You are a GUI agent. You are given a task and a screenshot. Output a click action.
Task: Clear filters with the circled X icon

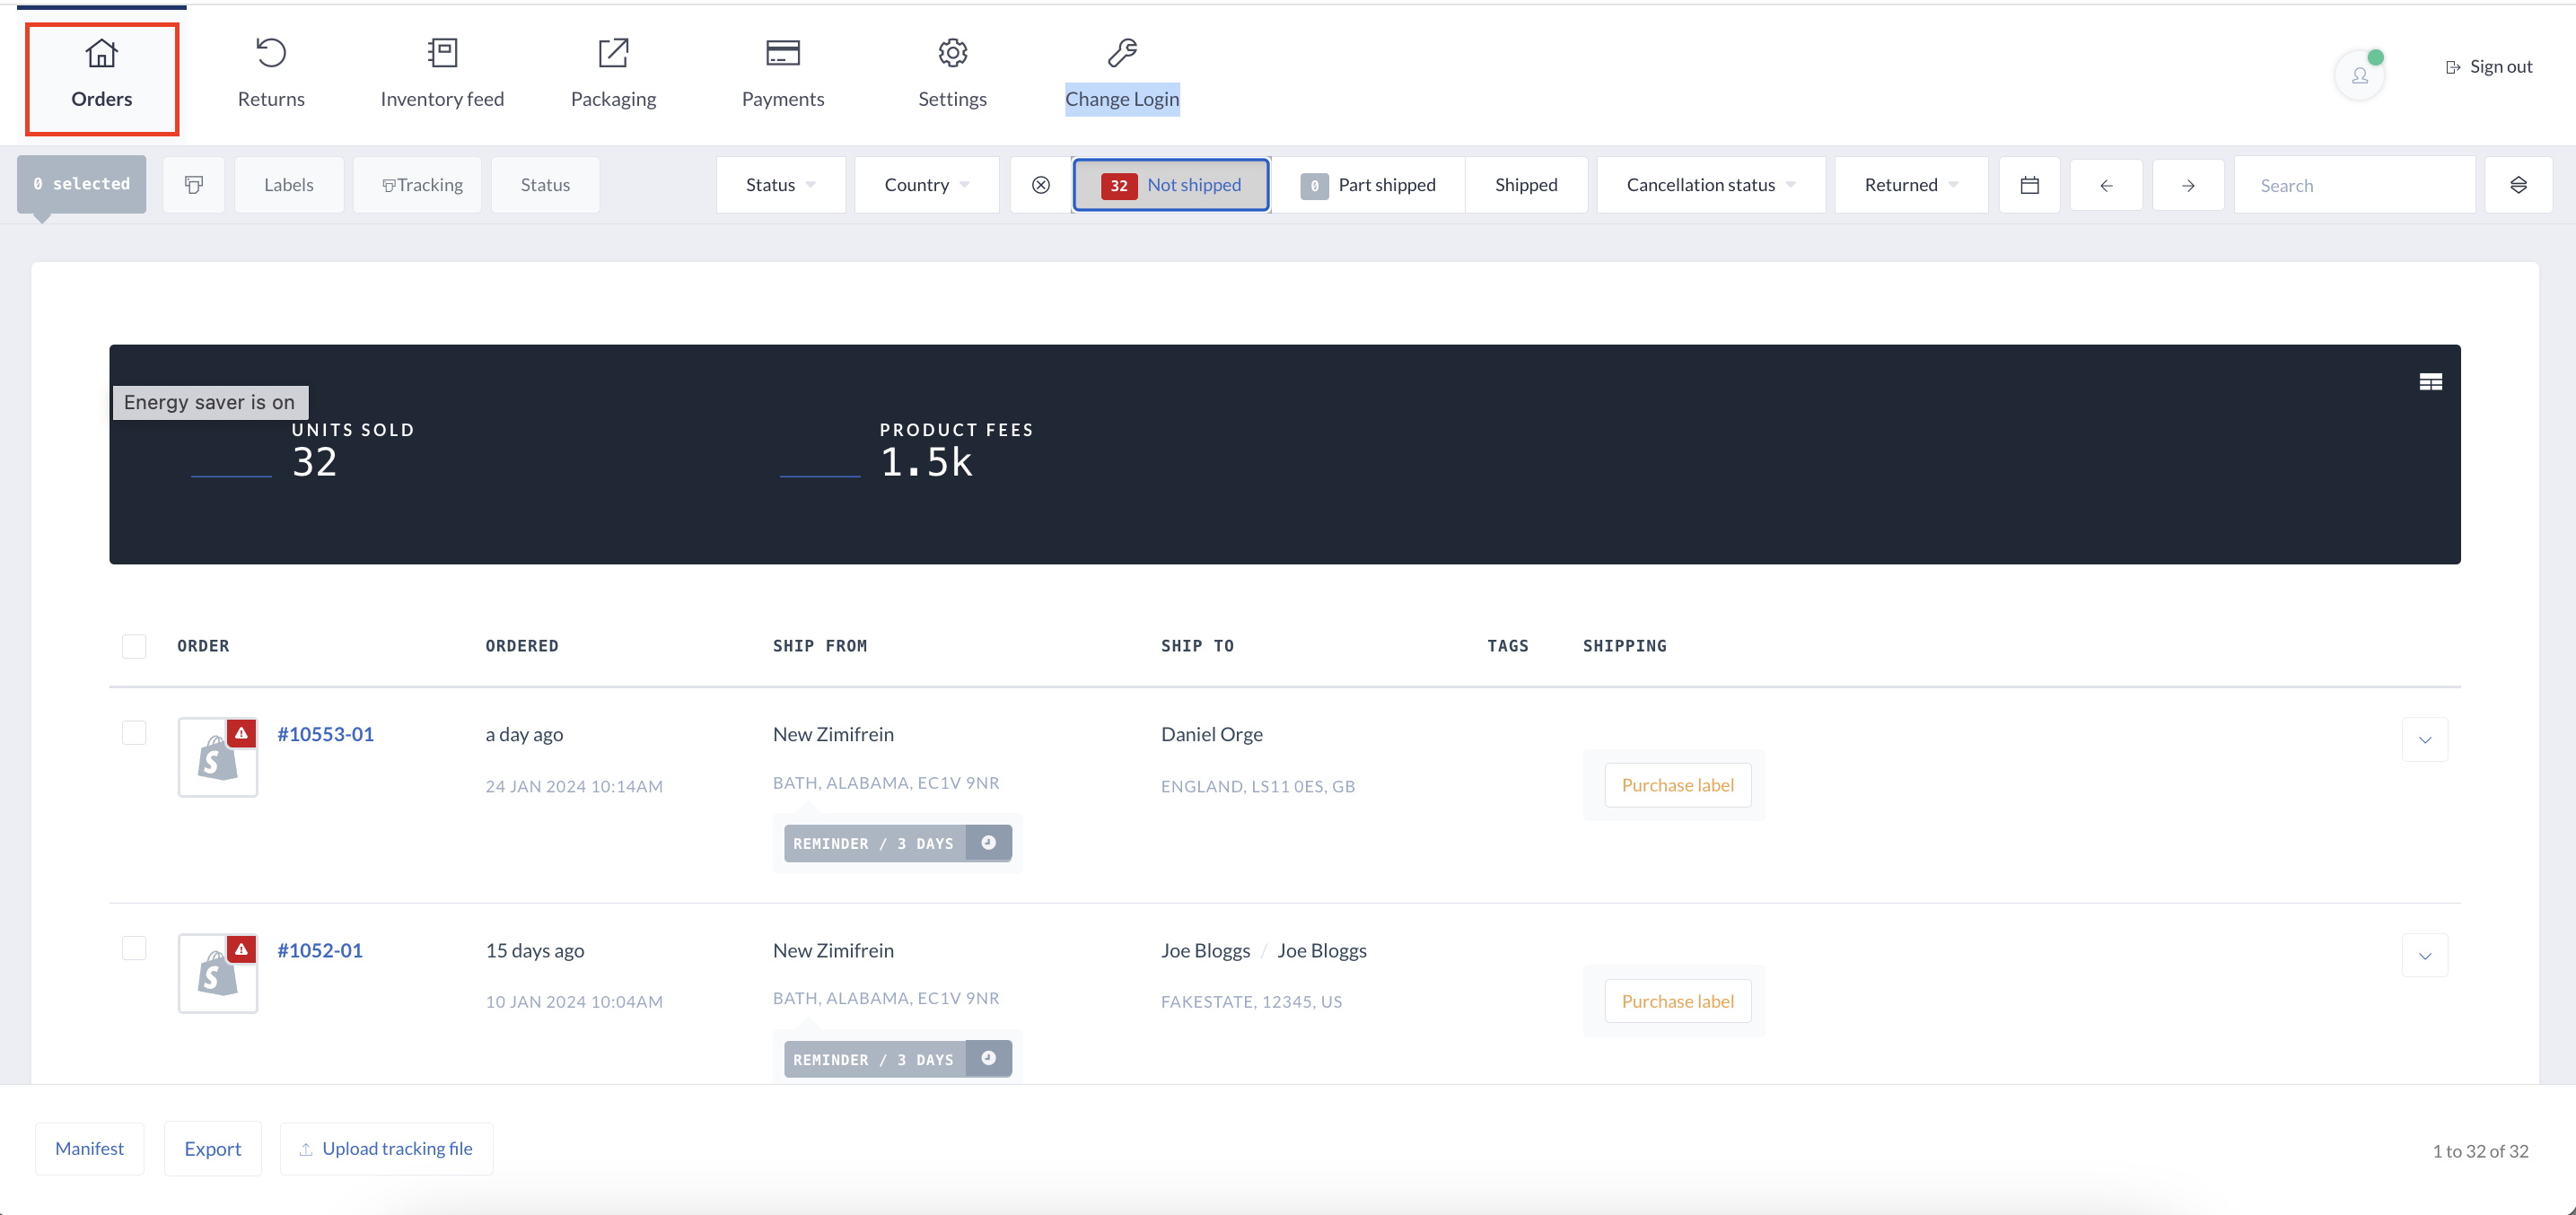pyautogui.click(x=1041, y=185)
